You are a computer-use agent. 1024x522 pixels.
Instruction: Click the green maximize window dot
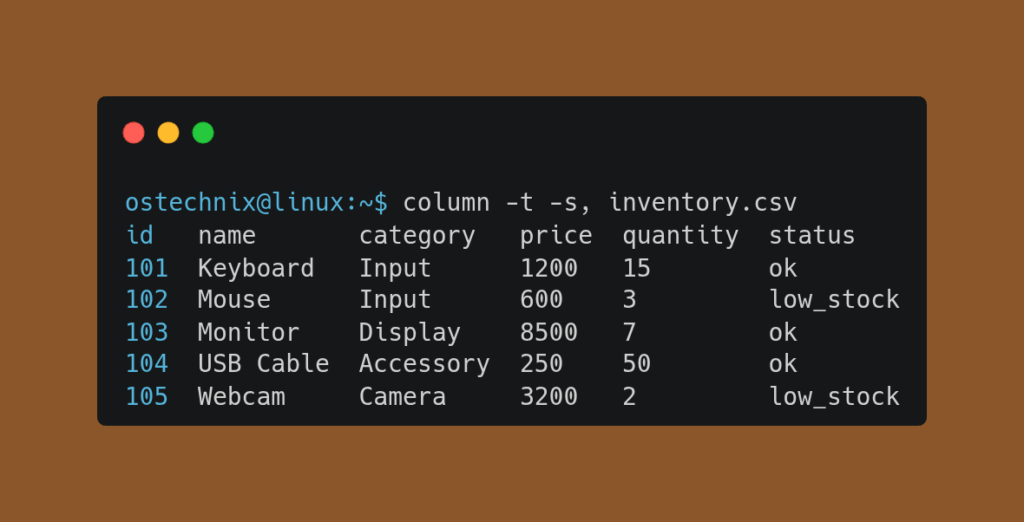tap(203, 132)
